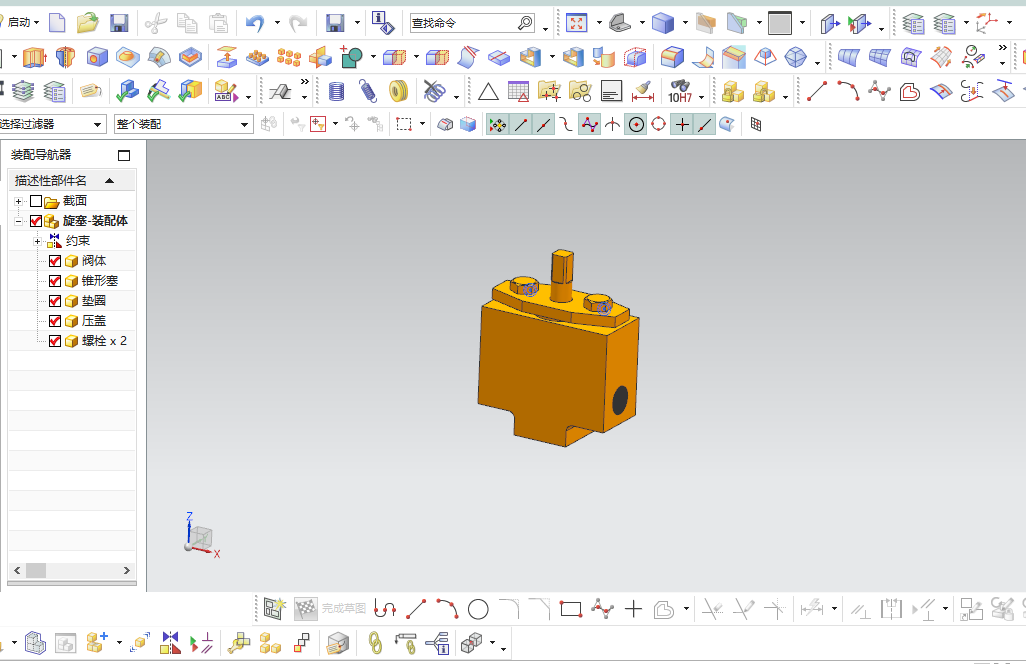Open the rectangle selection dropdown arrow
This screenshot has height=664, width=1026.
pyautogui.click(x=422, y=124)
